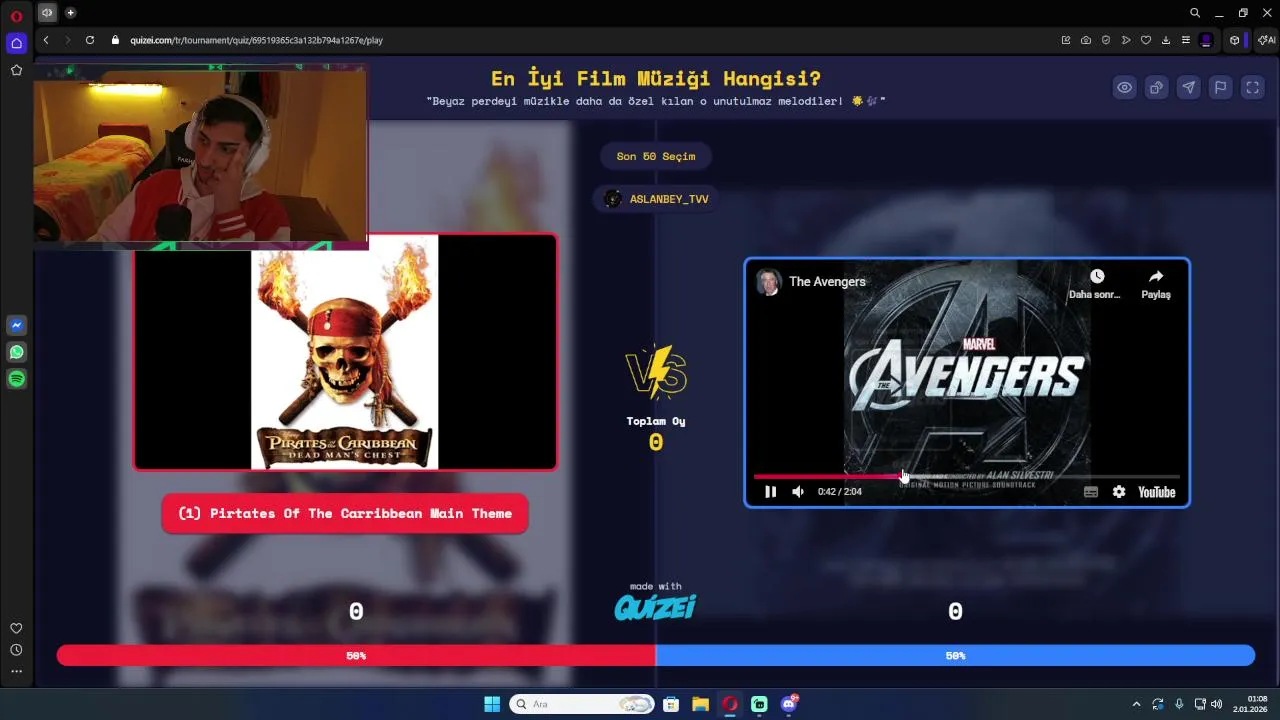The width and height of the screenshot is (1280, 720).
Task: Add page to bookmarks heart icon
Action: pyautogui.click(x=1146, y=40)
